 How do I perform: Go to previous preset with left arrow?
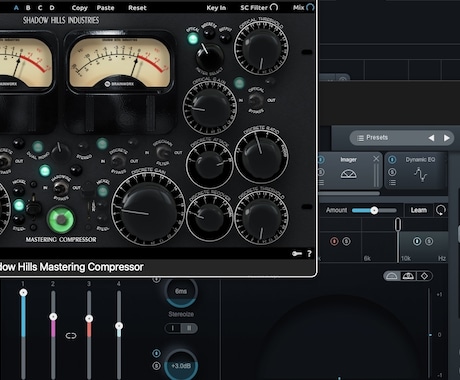(431, 138)
